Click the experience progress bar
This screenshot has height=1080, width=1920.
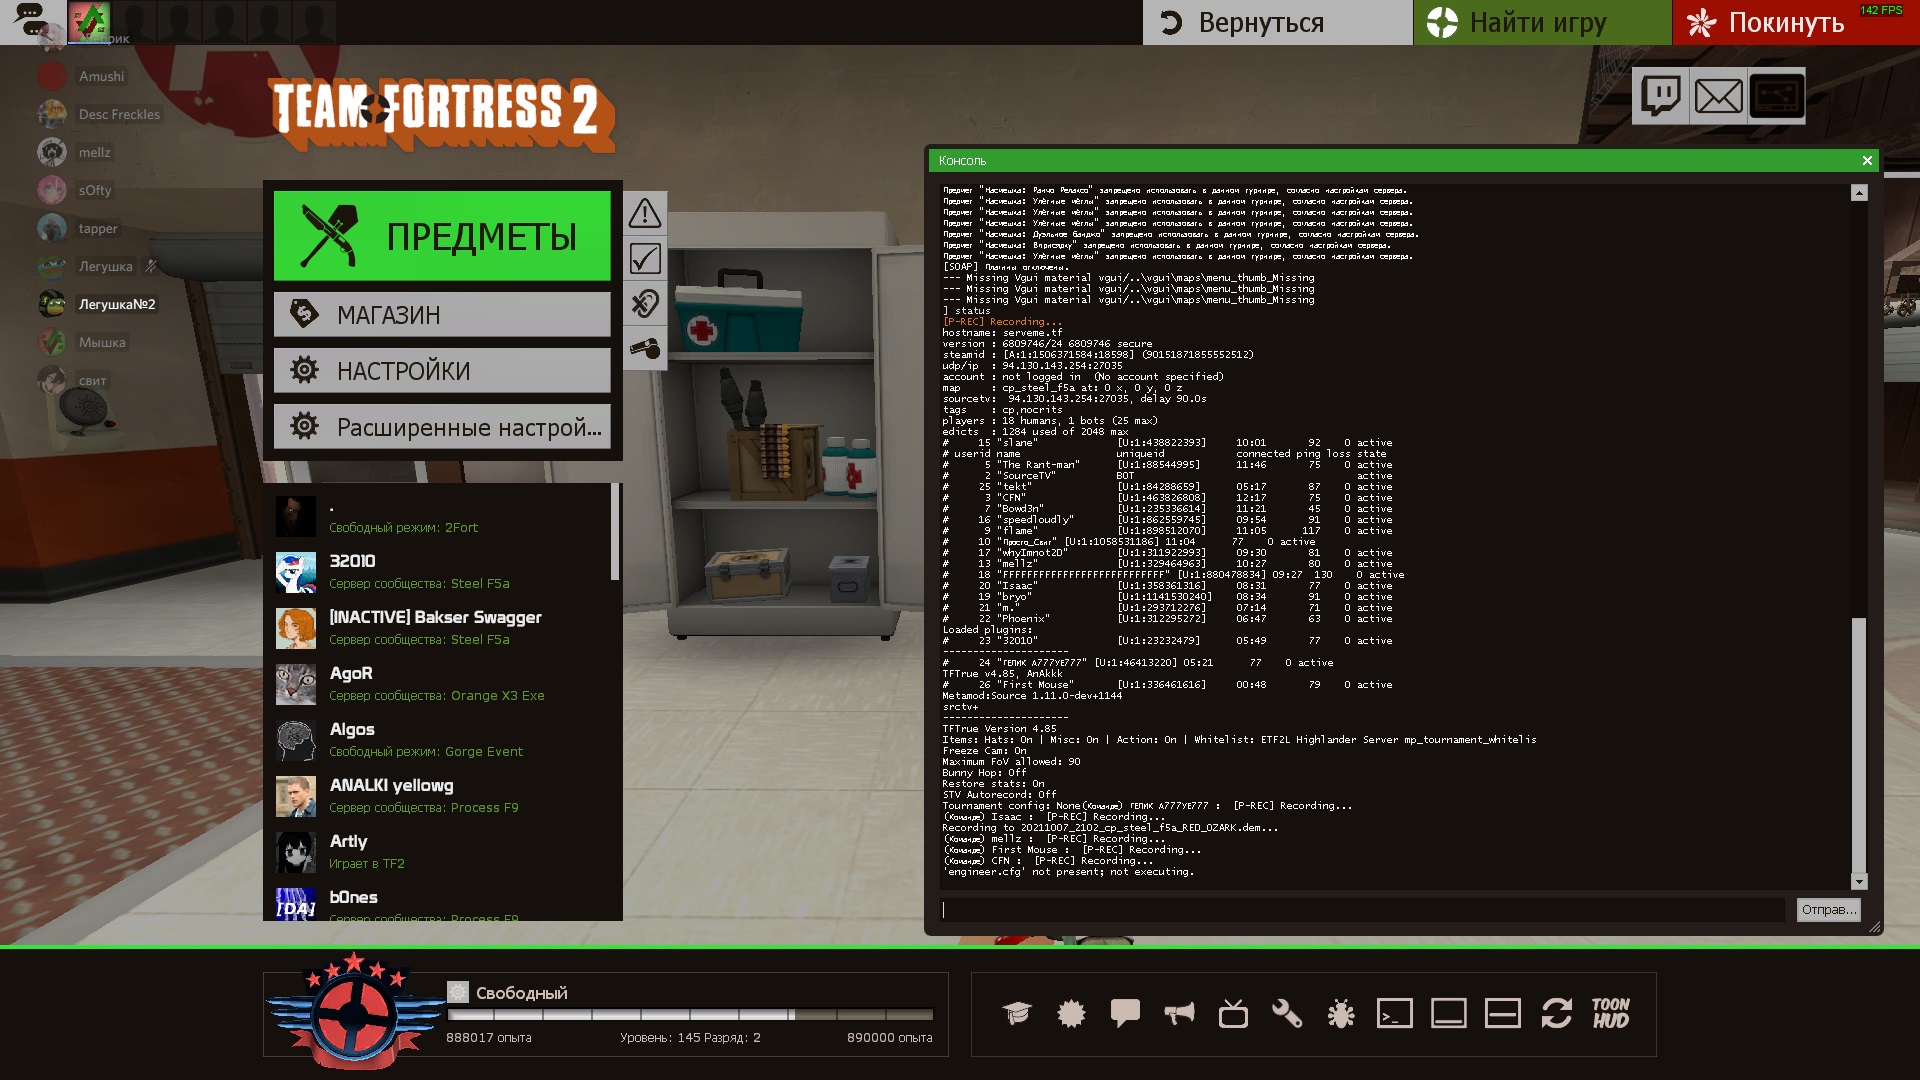point(690,1014)
